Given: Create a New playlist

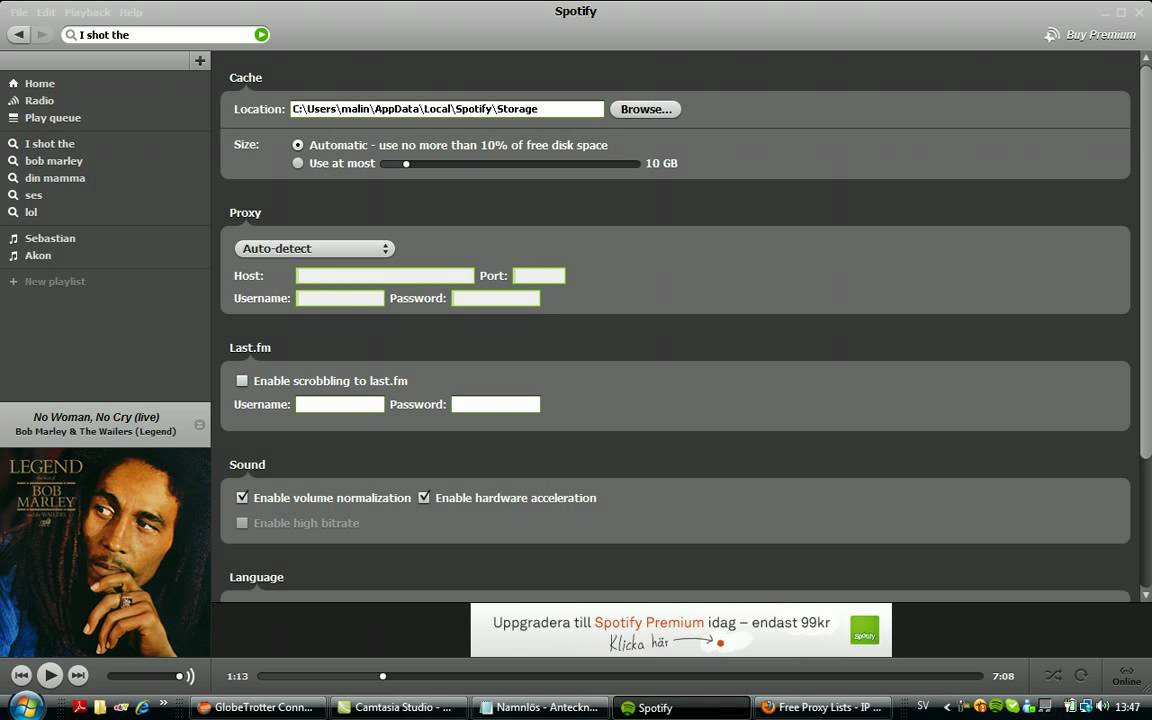Looking at the screenshot, I should click(54, 281).
